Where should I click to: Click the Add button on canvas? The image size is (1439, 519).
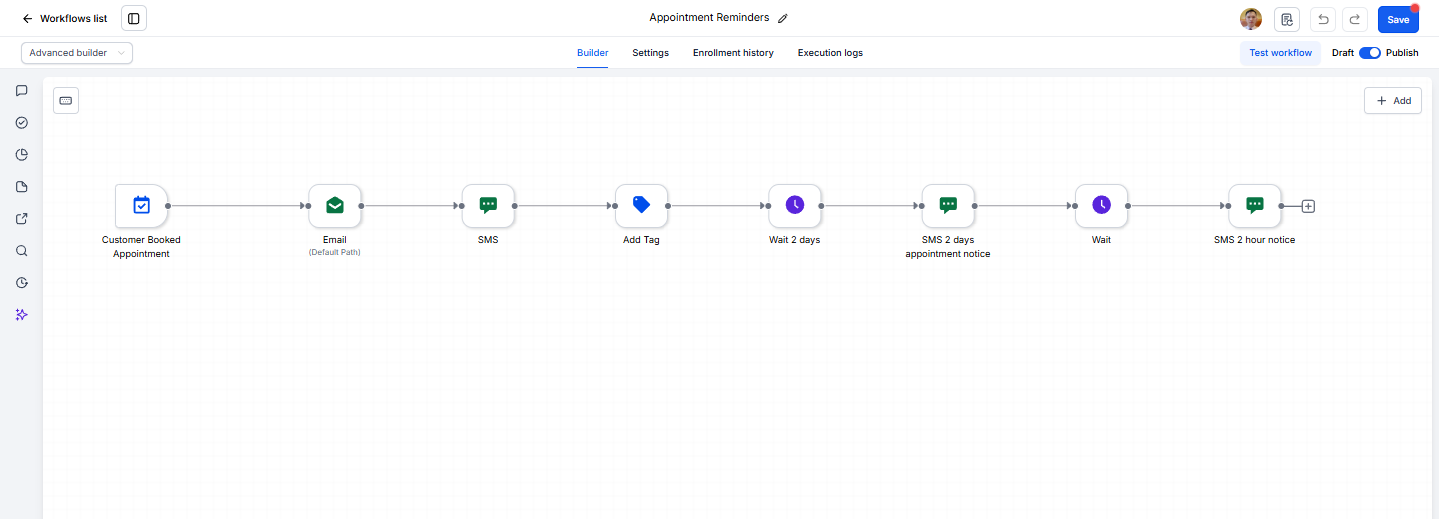(x=1393, y=101)
